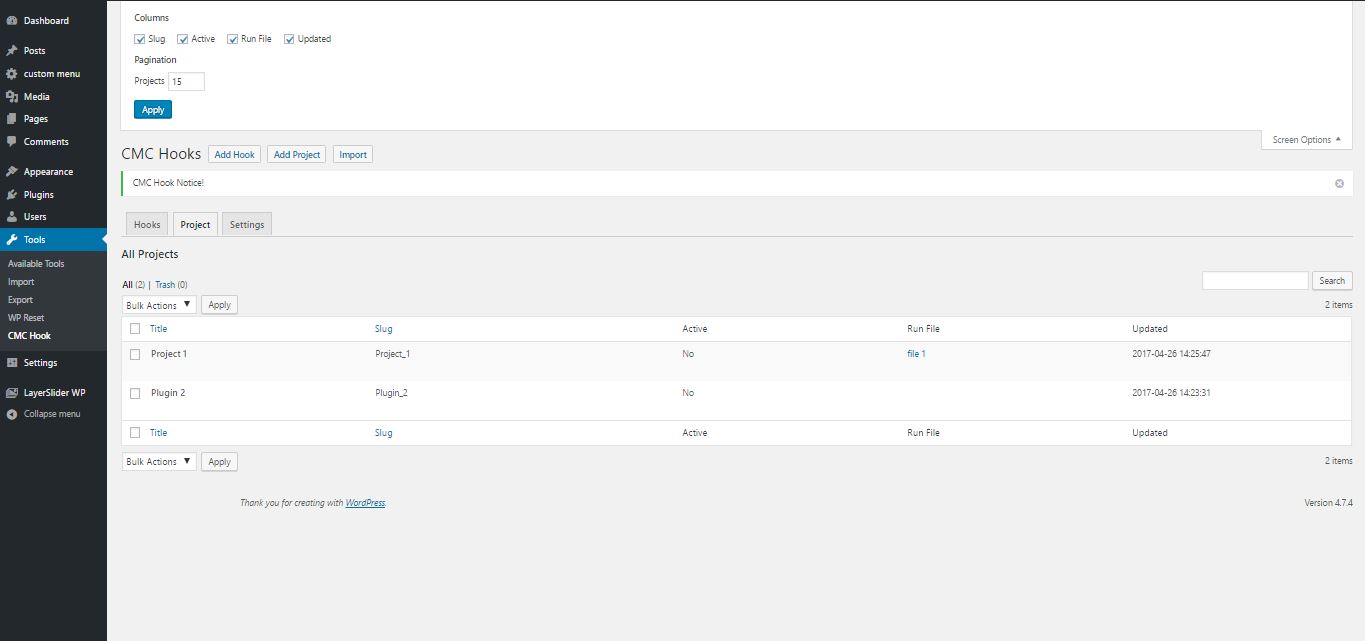Sort by Slug column header
This screenshot has height=641, width=1365.
(x=384, y=329)
